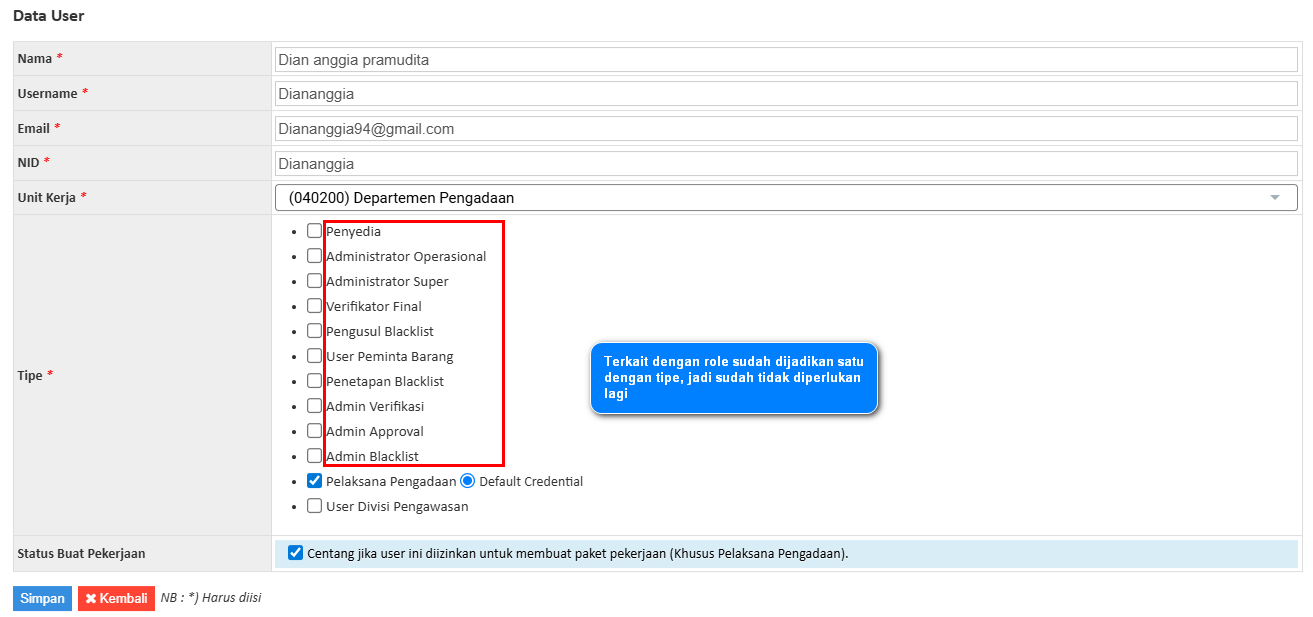This screenshot has height=617, width=1313.
Task: Go back using the Kembali button
Action: pos(116,598)
